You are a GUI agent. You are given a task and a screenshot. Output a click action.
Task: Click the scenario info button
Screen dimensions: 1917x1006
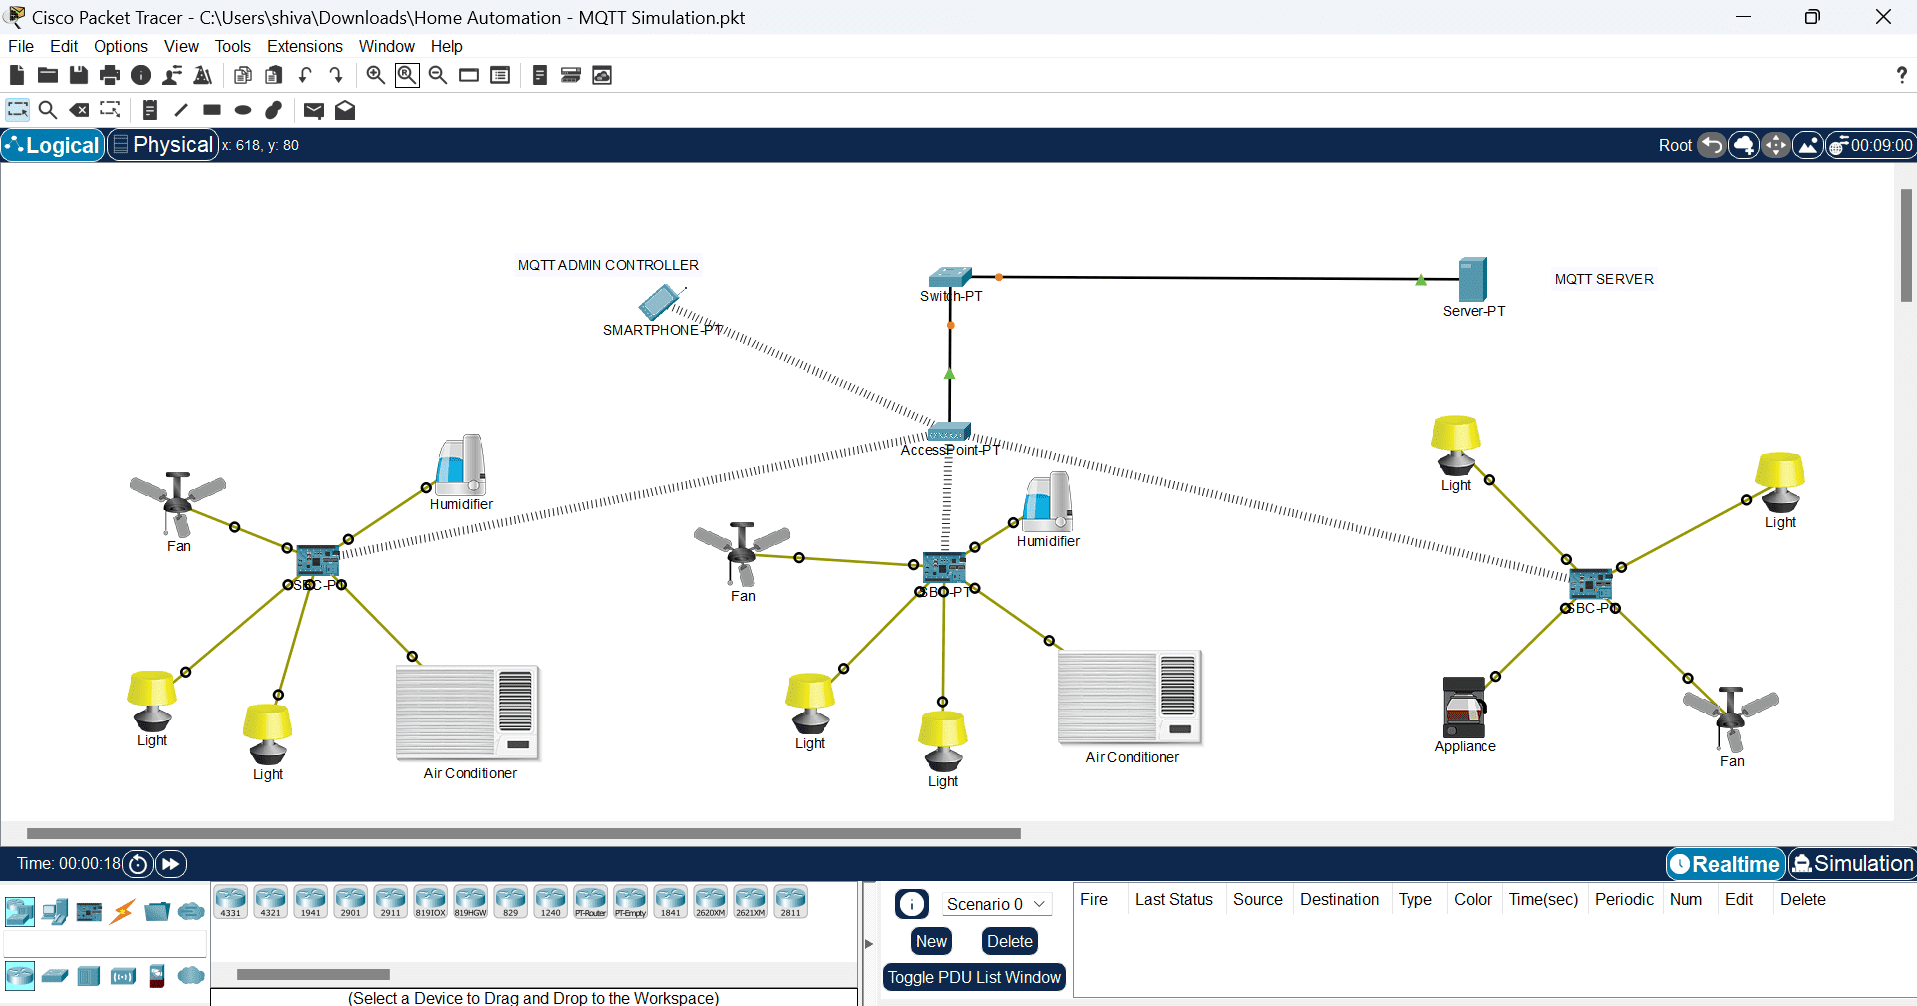coord(912,904)
